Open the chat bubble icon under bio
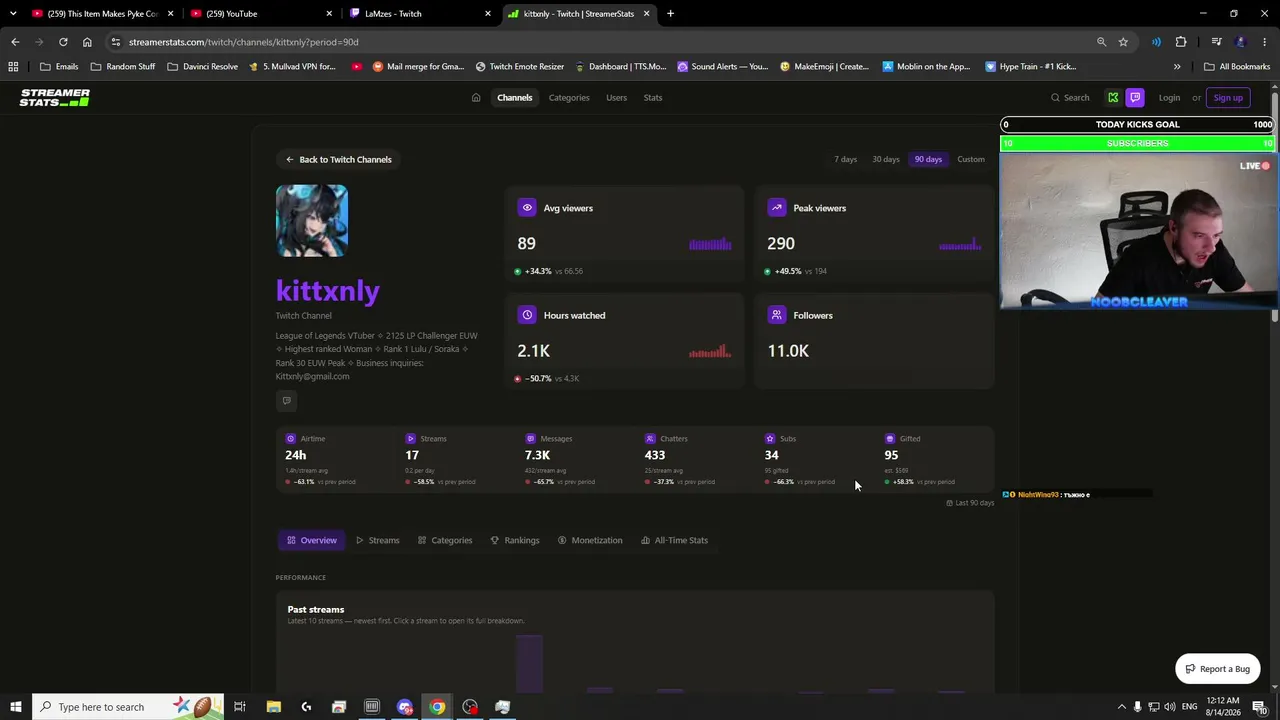Screen dimensions: 1280x720 click(x=287, y=401)
